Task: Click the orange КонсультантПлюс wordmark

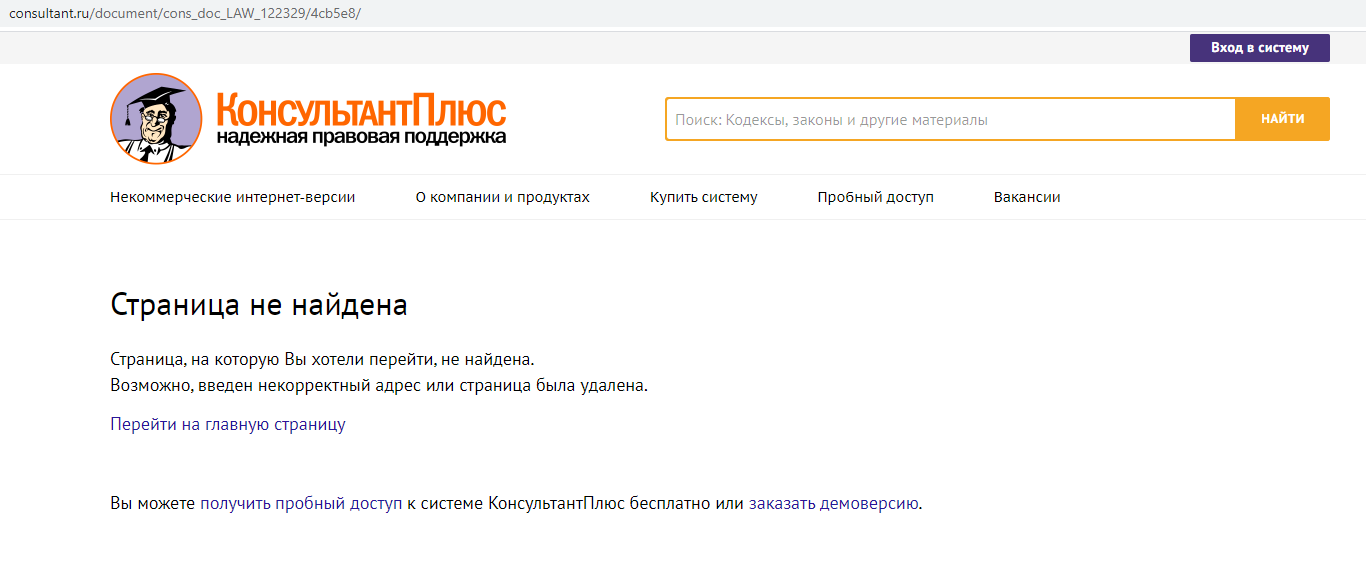Action: (361, 109)
